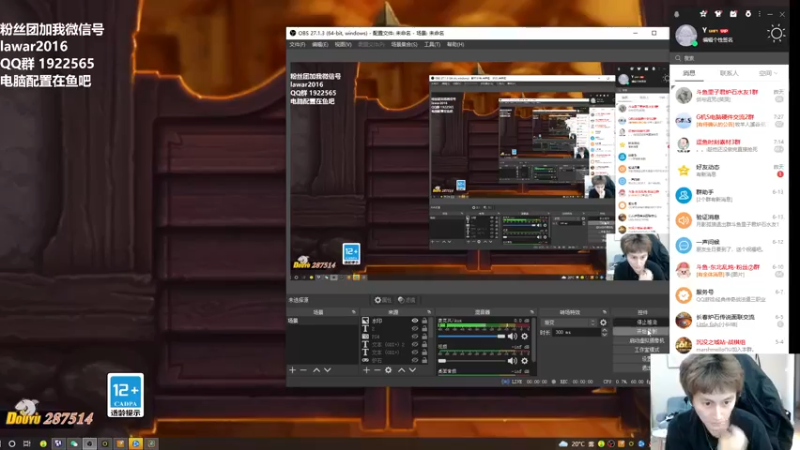Toggle the lock on the 文本 (GDI+) 2 source
The image size is (800, 450).
(424, 344)
